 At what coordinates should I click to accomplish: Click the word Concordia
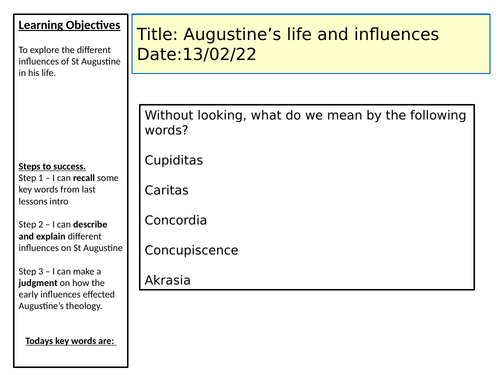[x=176, y=220]
